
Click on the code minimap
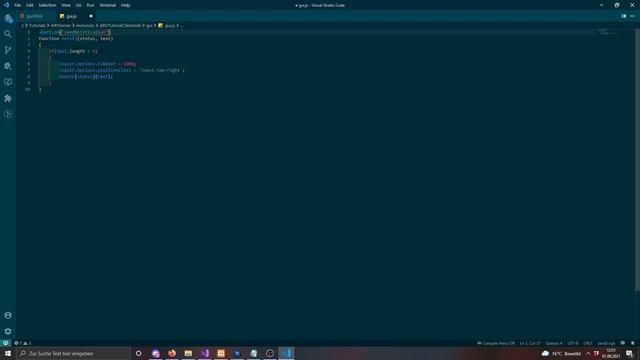pyautogui.click(x=607, y=32)
